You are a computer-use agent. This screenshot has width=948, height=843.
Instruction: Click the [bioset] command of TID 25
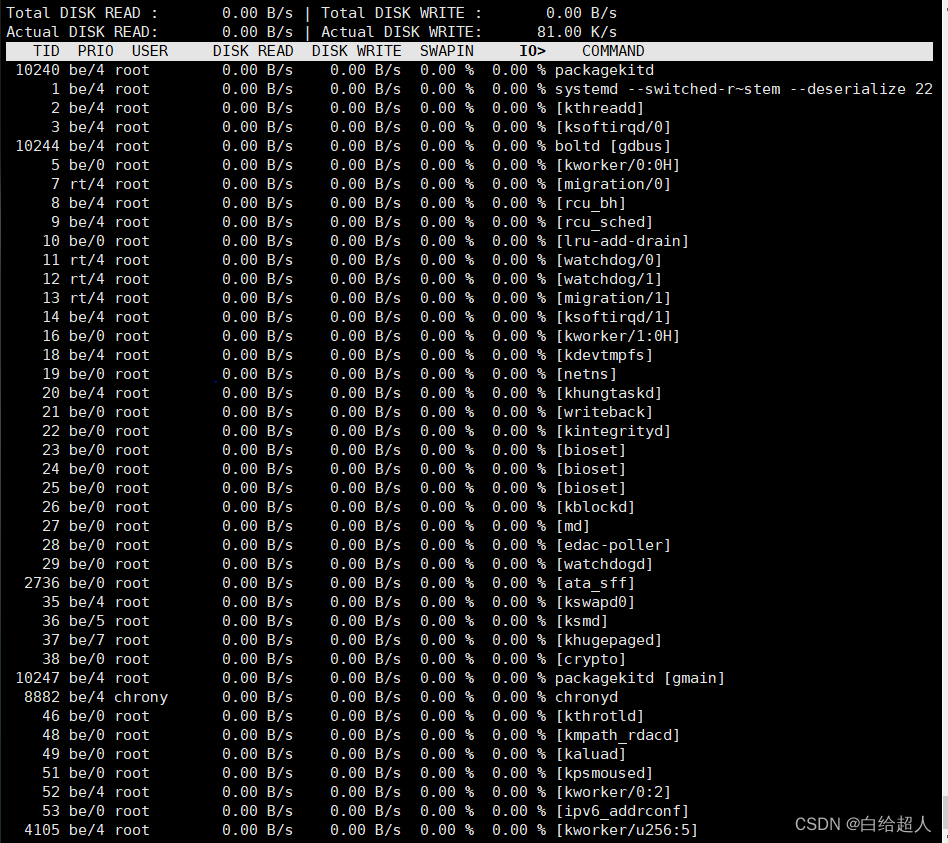(x=591, y=488)
